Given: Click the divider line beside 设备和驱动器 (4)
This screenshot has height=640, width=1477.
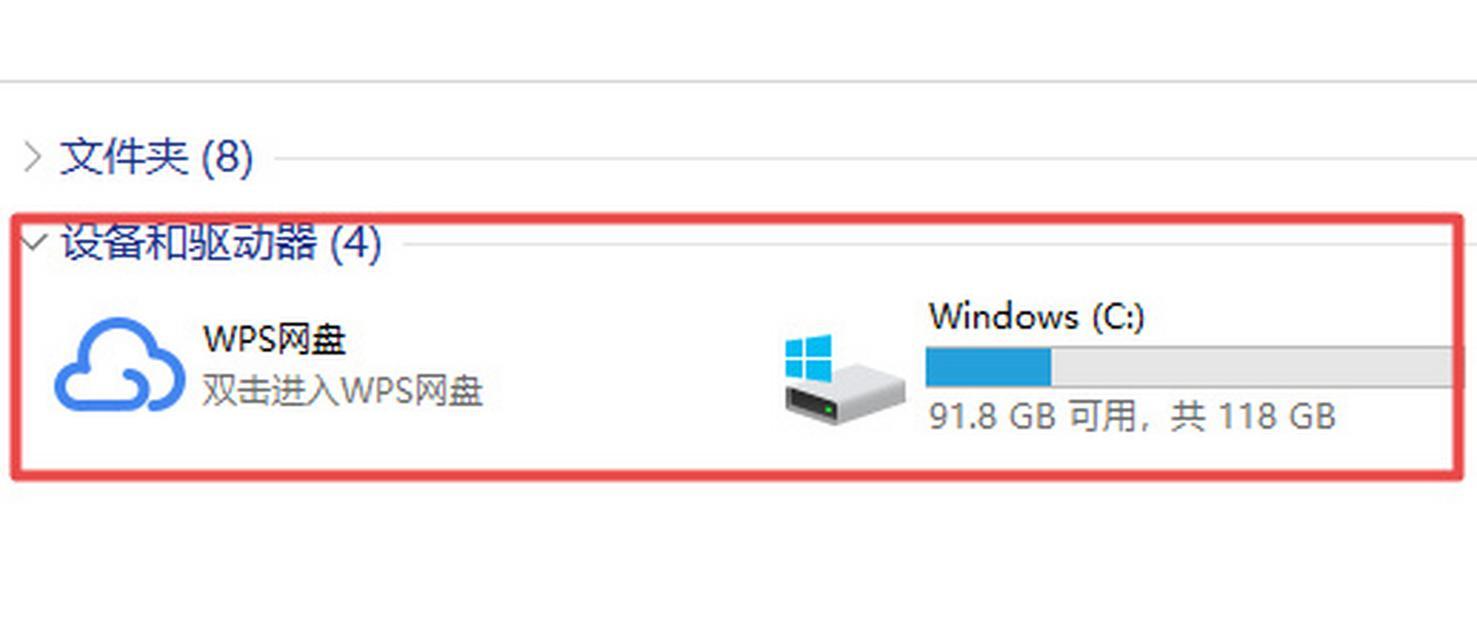Looking at the screenshot, I should [x=925, y=243].
